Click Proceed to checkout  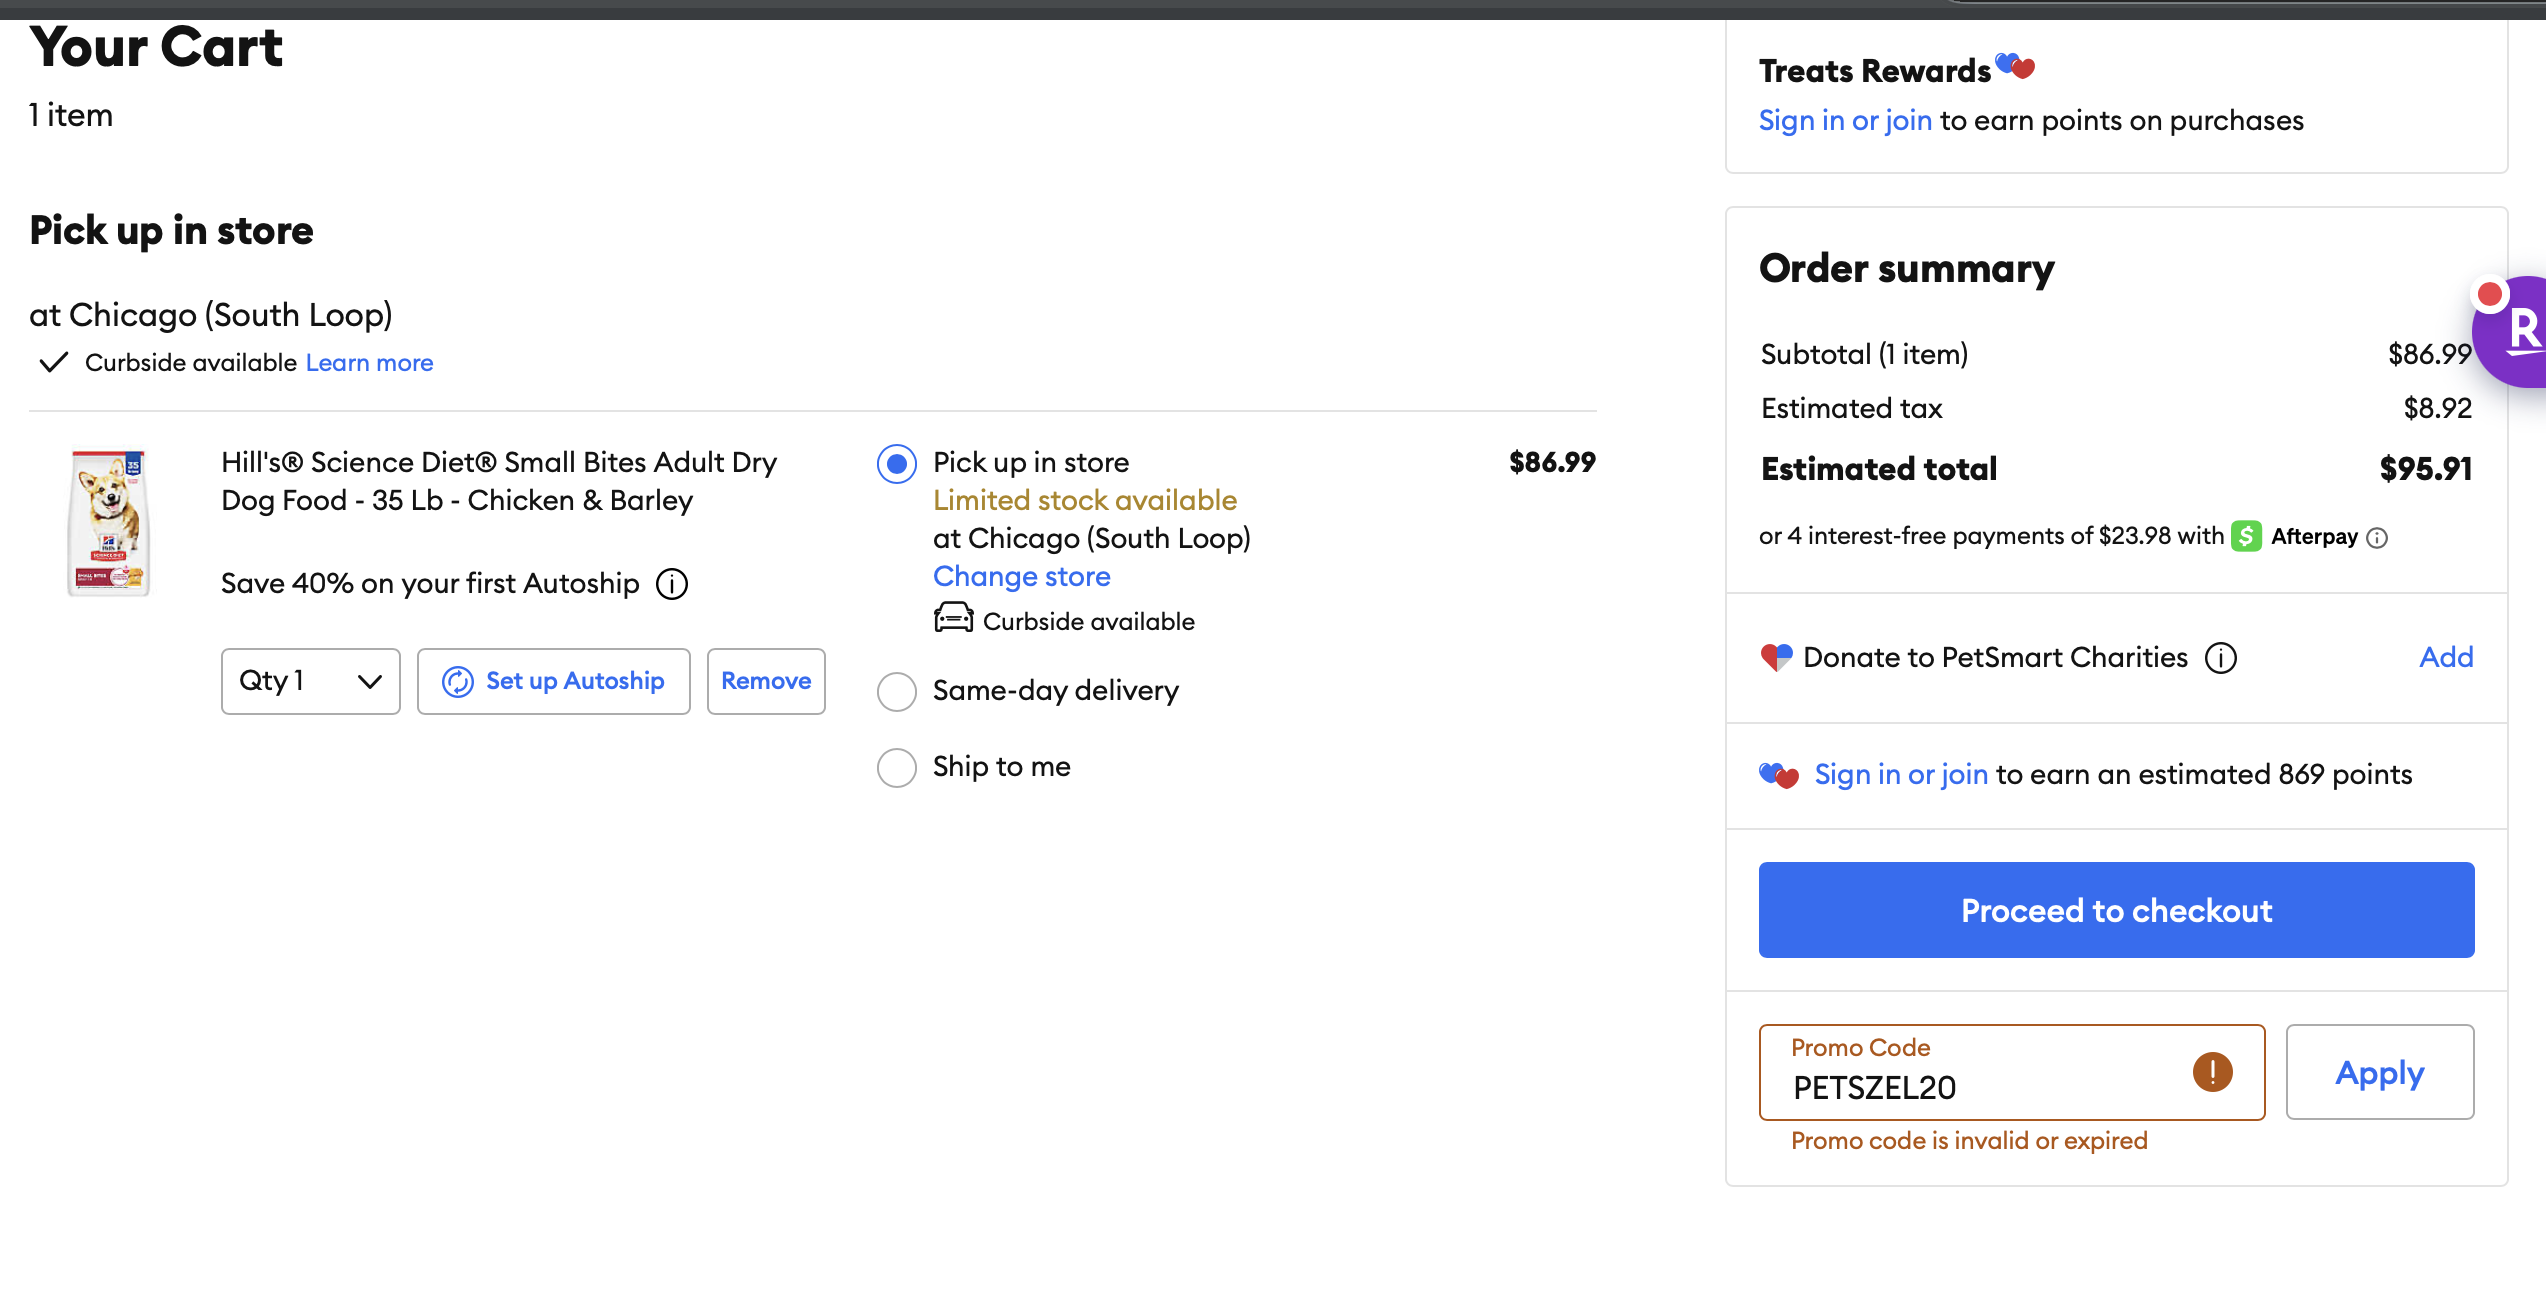[x=2117, y=910]
